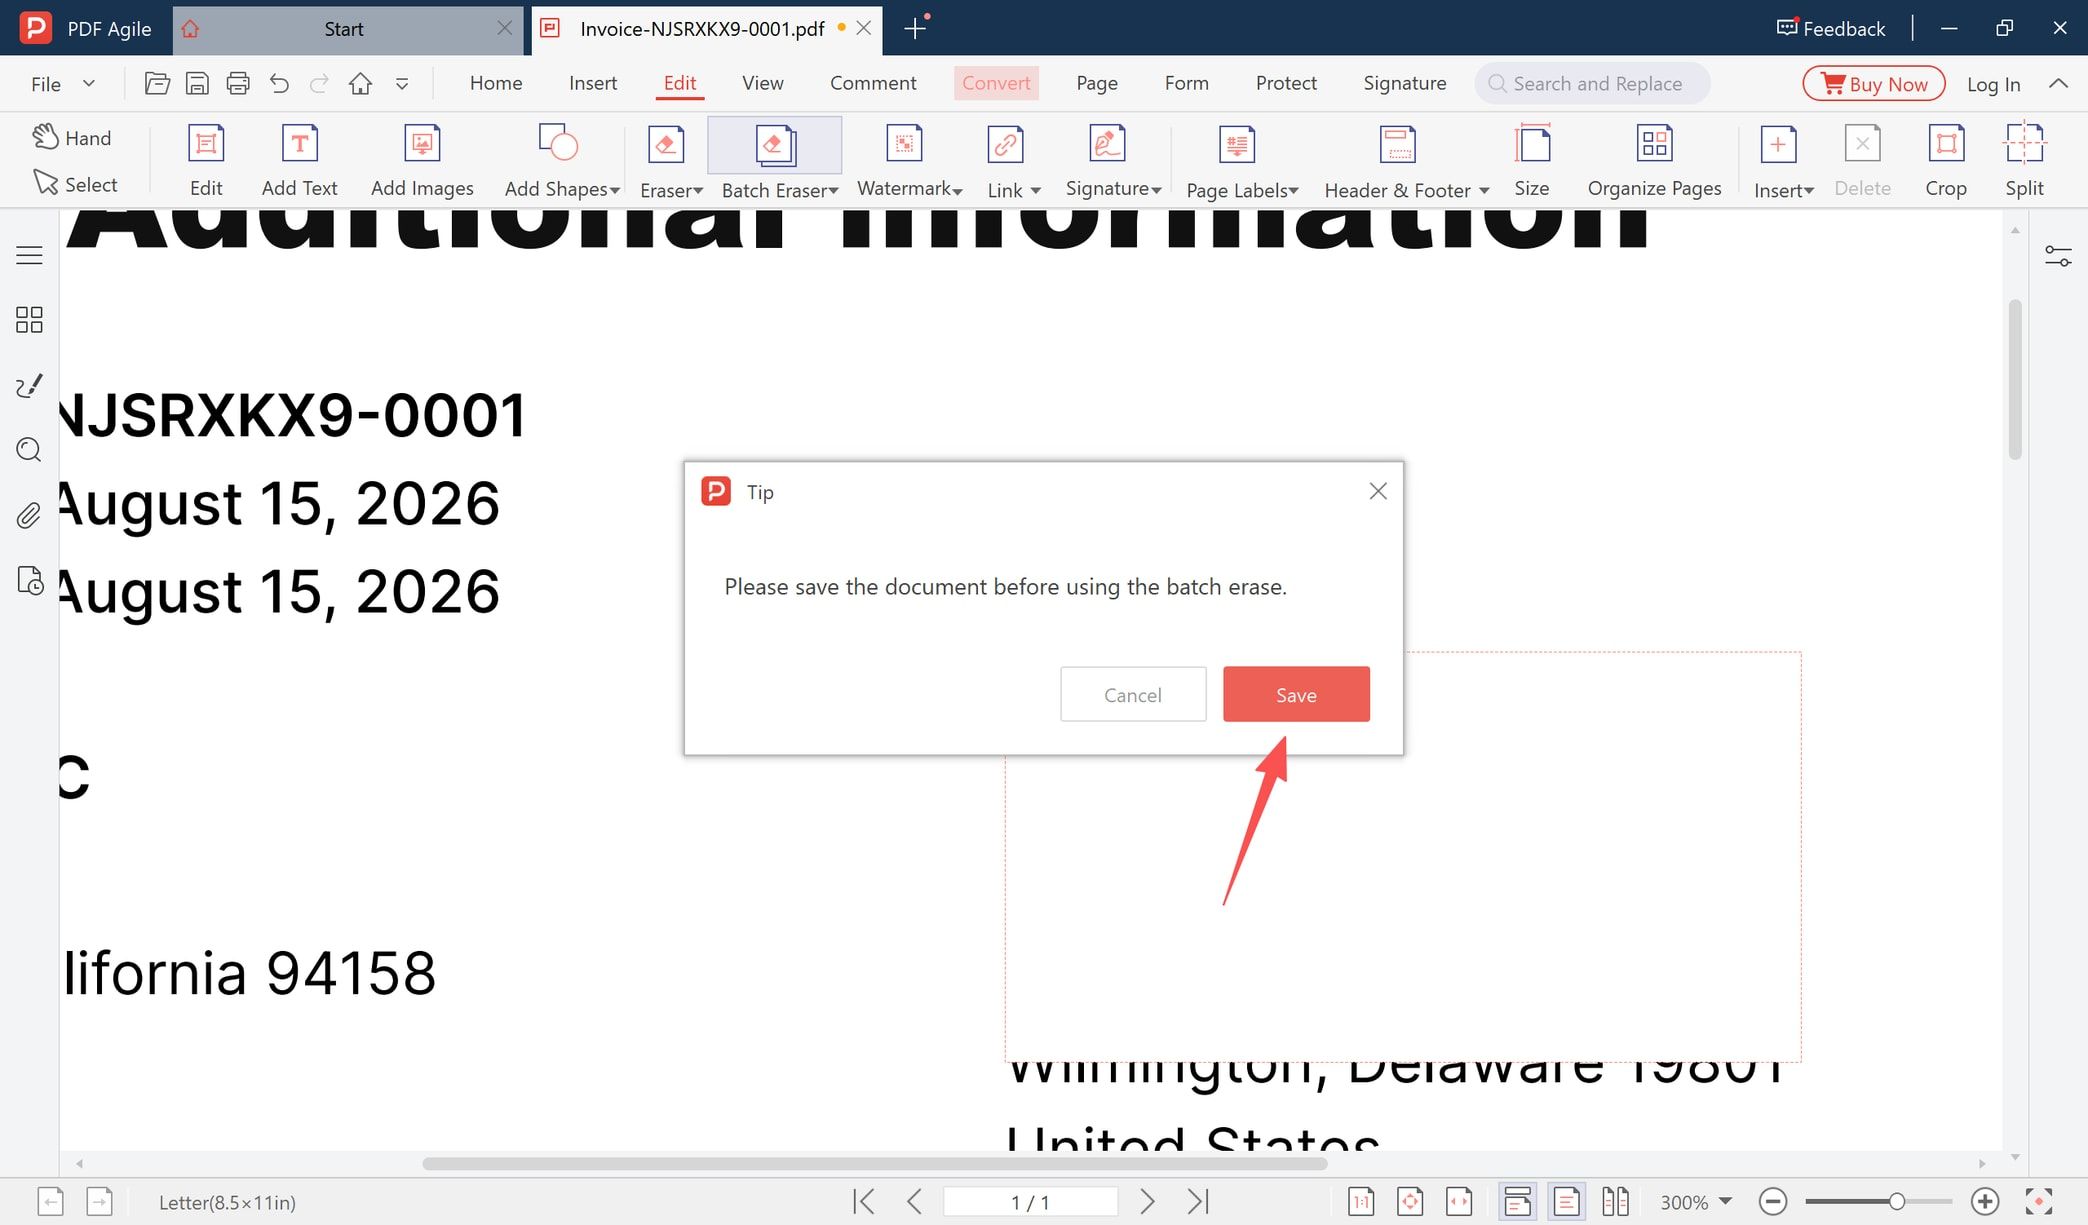The width and height of the screenshot is (2088, 1225).
Task: Select the Crop tool
Action: tap(1945, 160)
